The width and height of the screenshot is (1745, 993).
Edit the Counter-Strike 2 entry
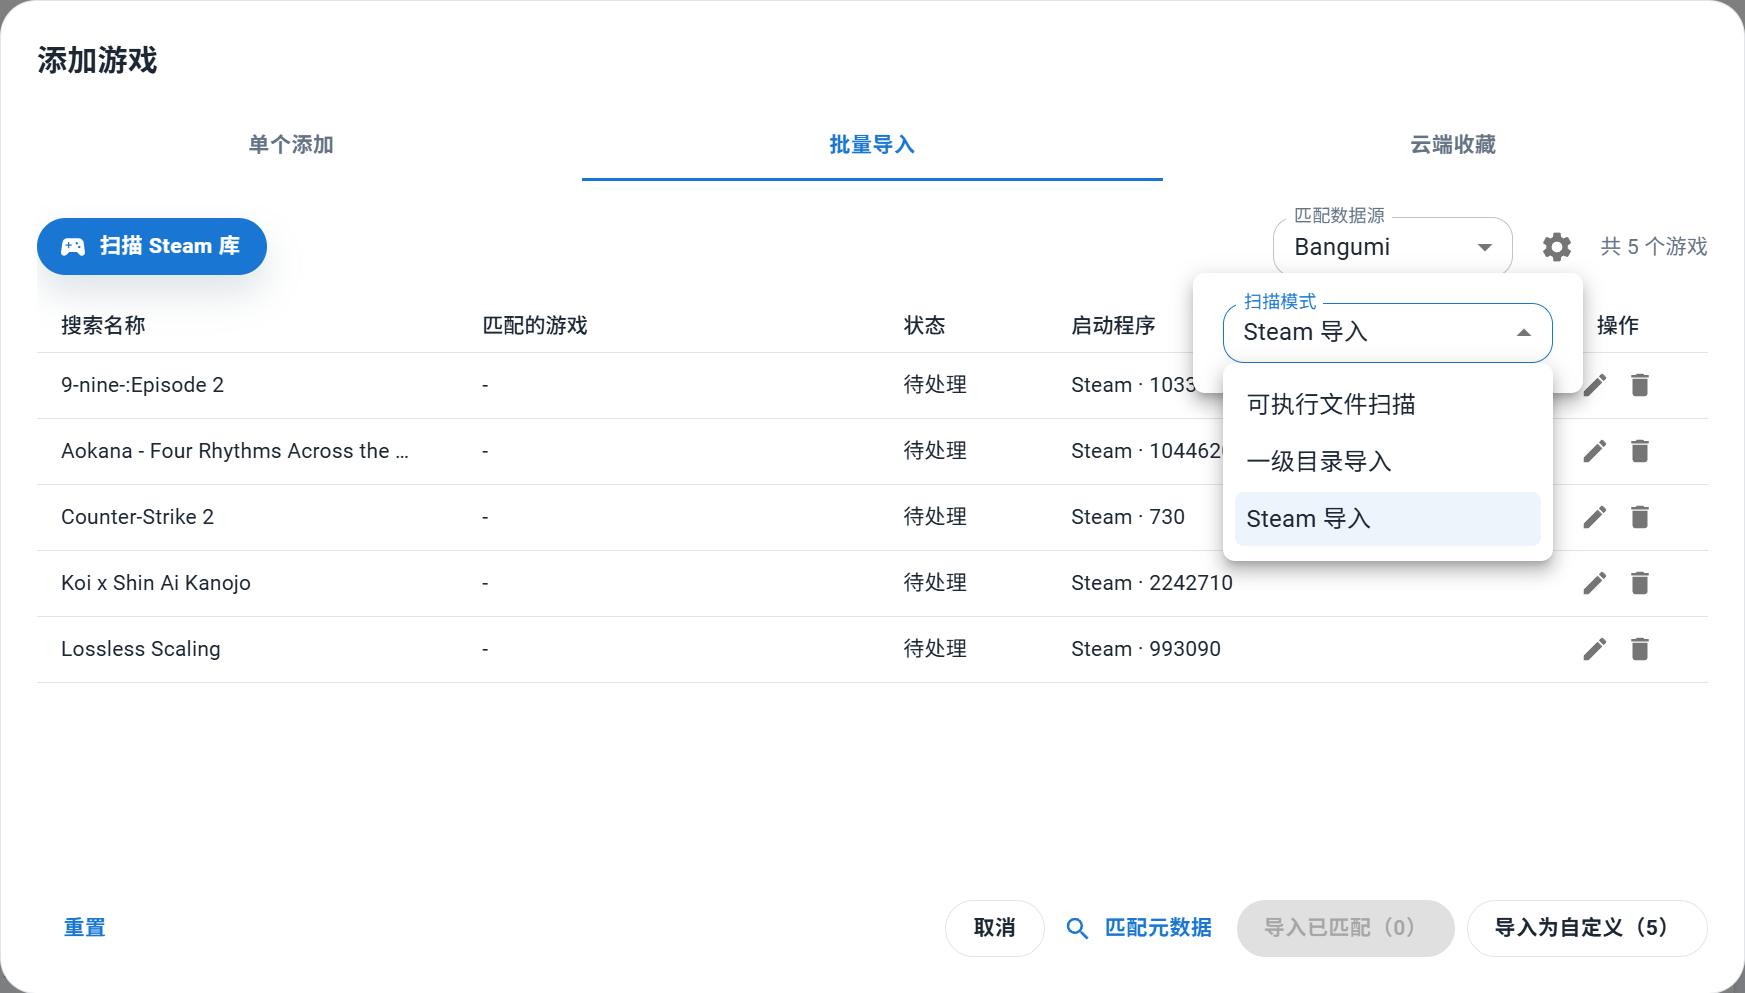tap(1595, 517)
